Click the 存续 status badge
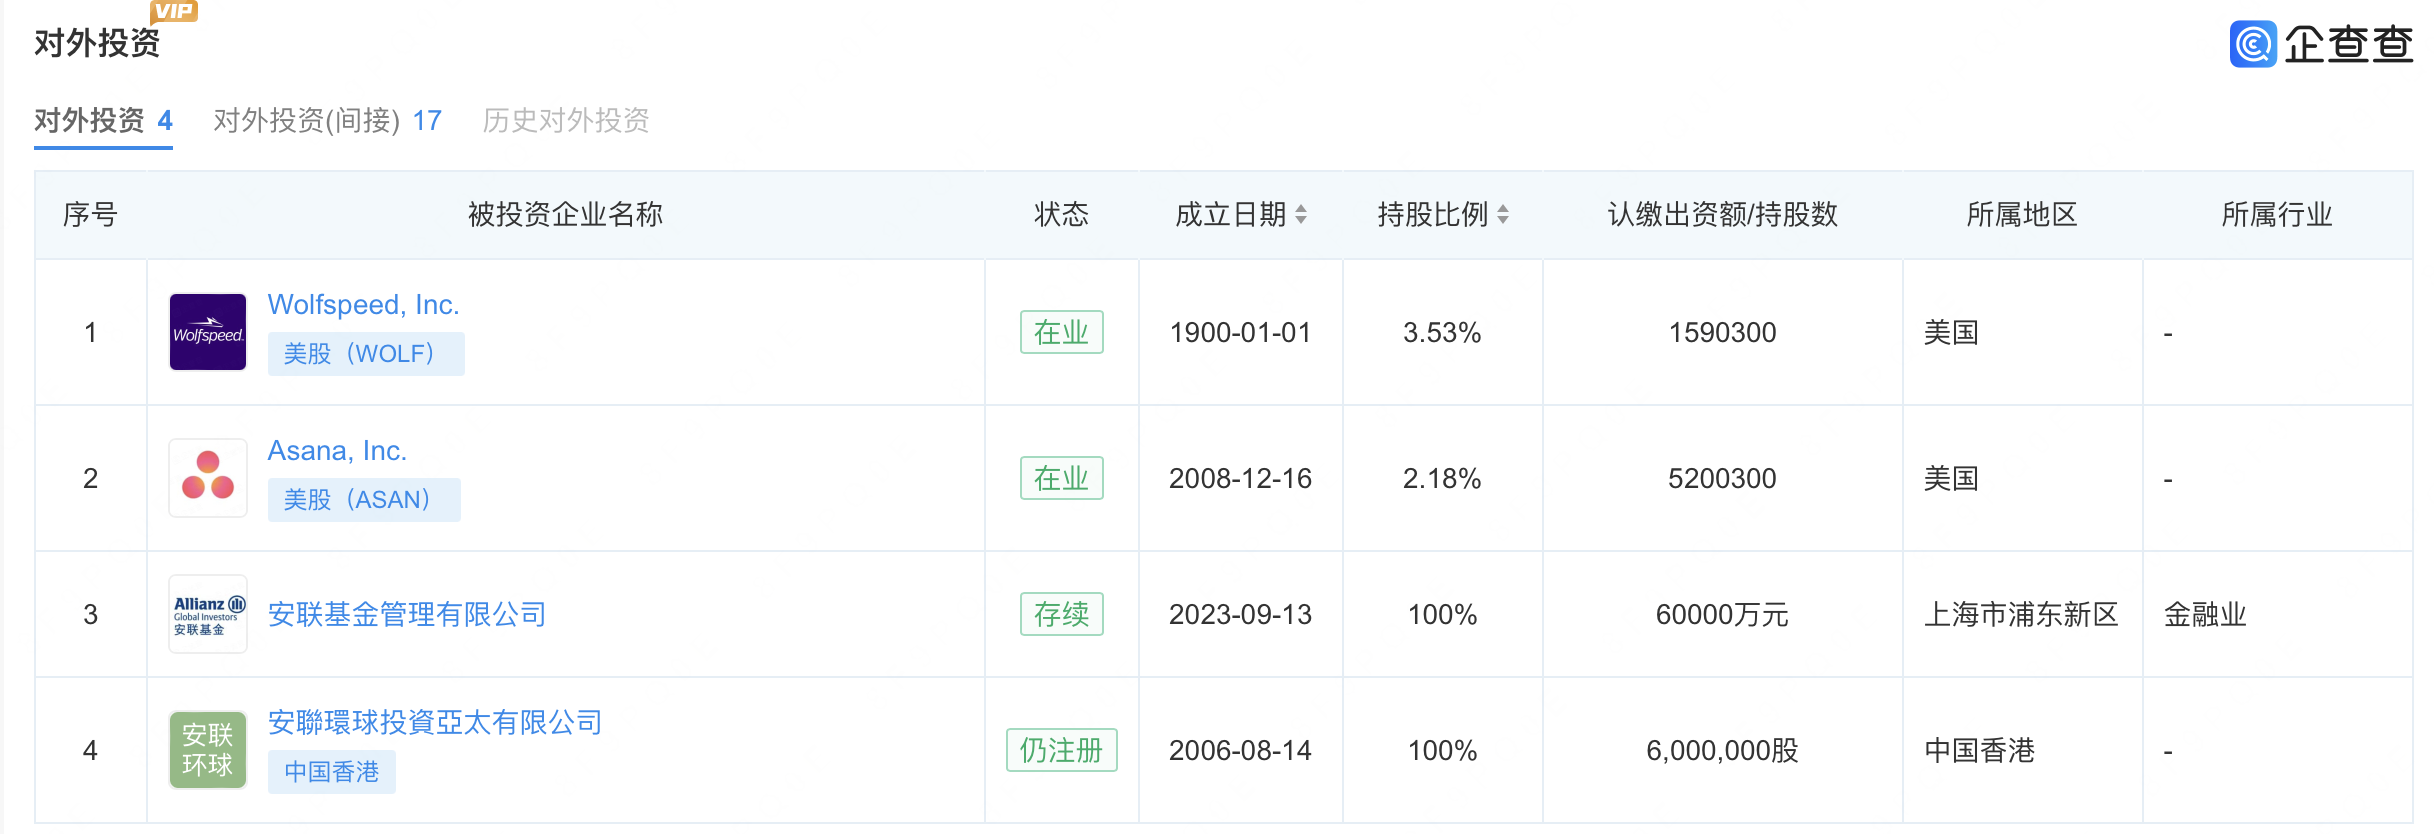The image size is (2434, 834). pyautogui.click(x=1061, y=614)
